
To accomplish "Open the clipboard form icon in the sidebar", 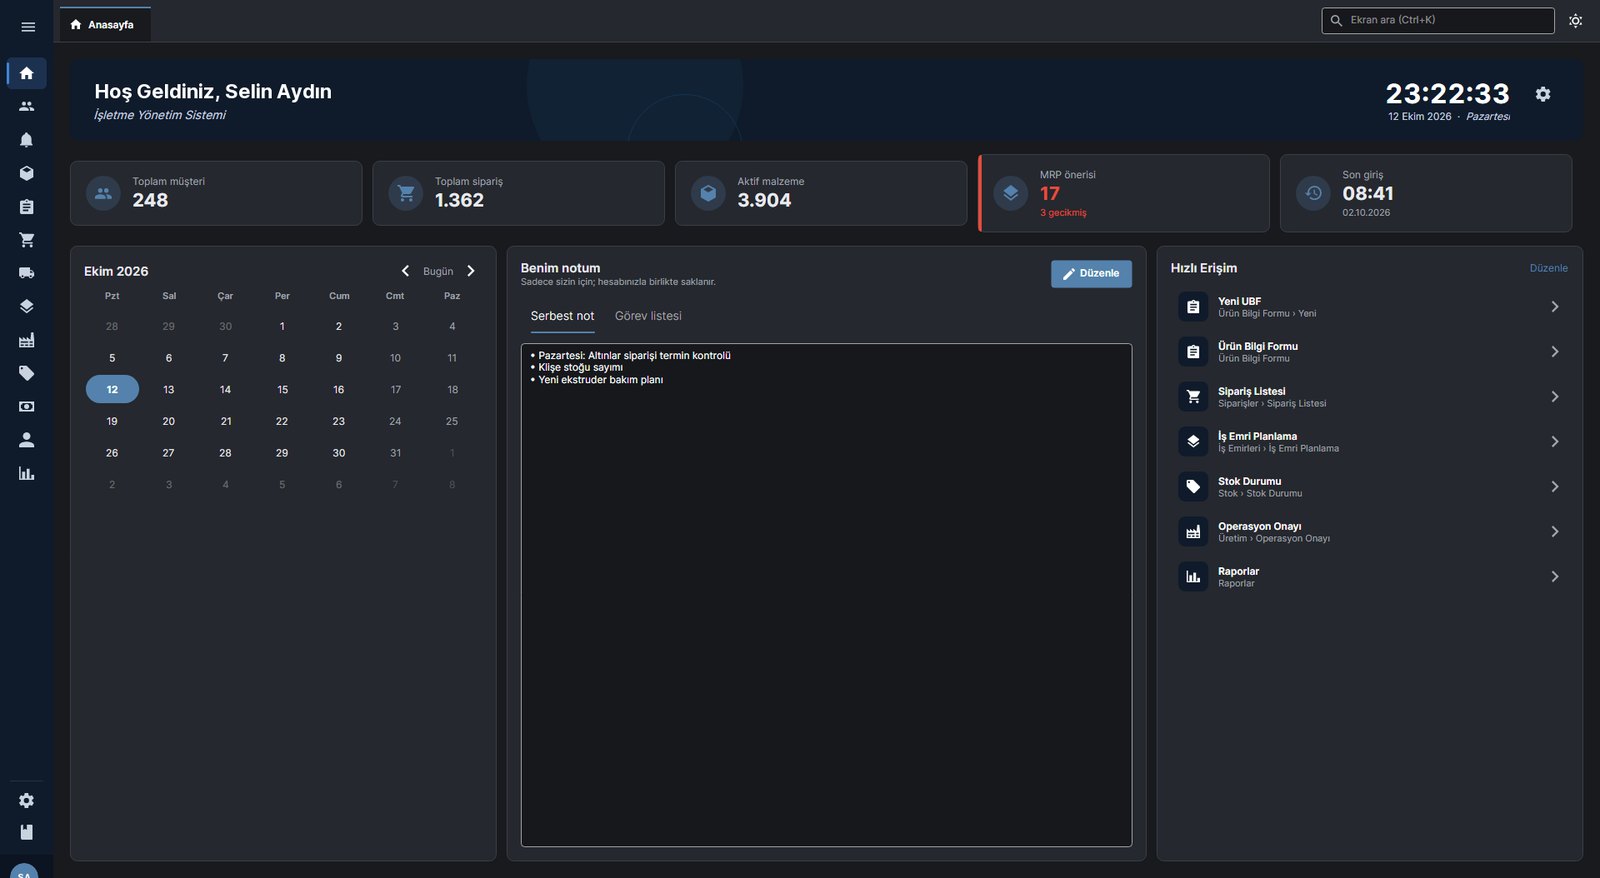I will tap(27, 207).
